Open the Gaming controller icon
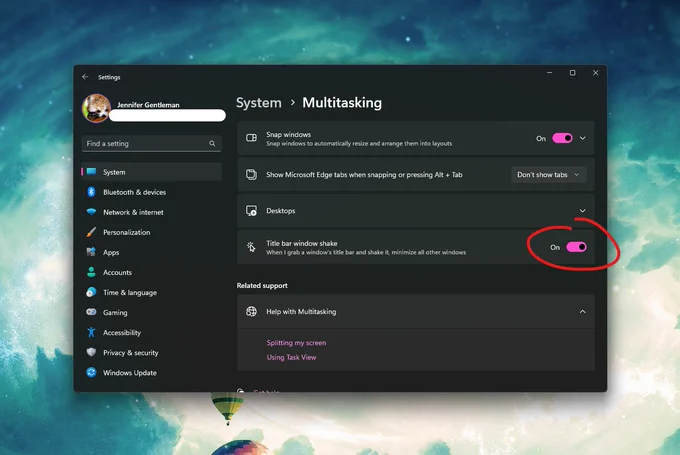 [x=91, y=312]
